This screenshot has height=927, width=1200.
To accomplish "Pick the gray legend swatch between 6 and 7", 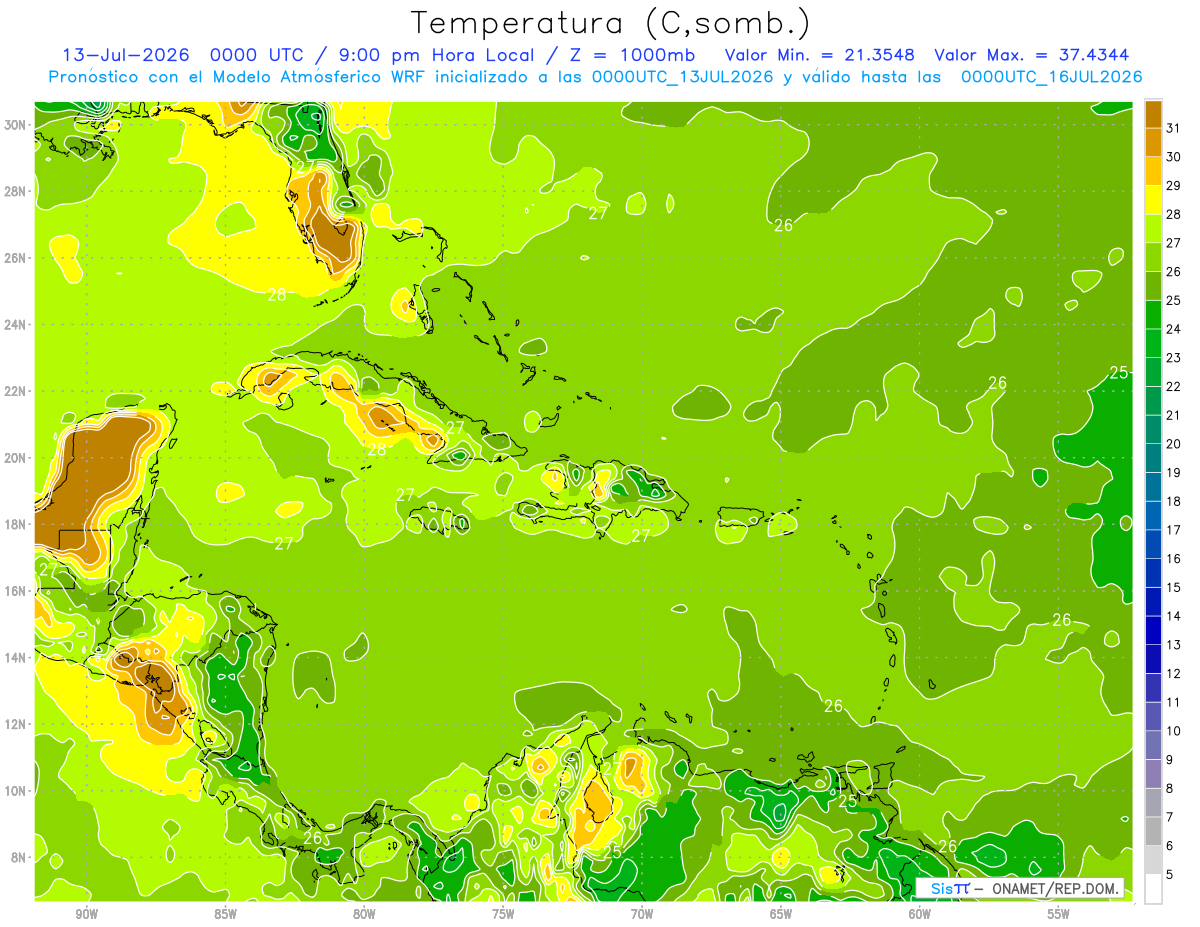I will (1153, 832).
